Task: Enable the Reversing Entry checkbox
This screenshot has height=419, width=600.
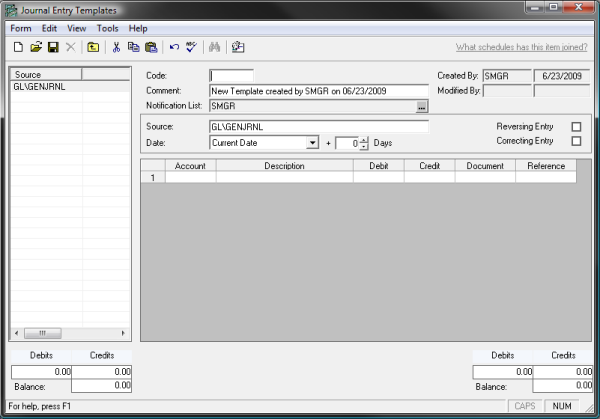Action: pyautogui.click(x=575, y=127)
